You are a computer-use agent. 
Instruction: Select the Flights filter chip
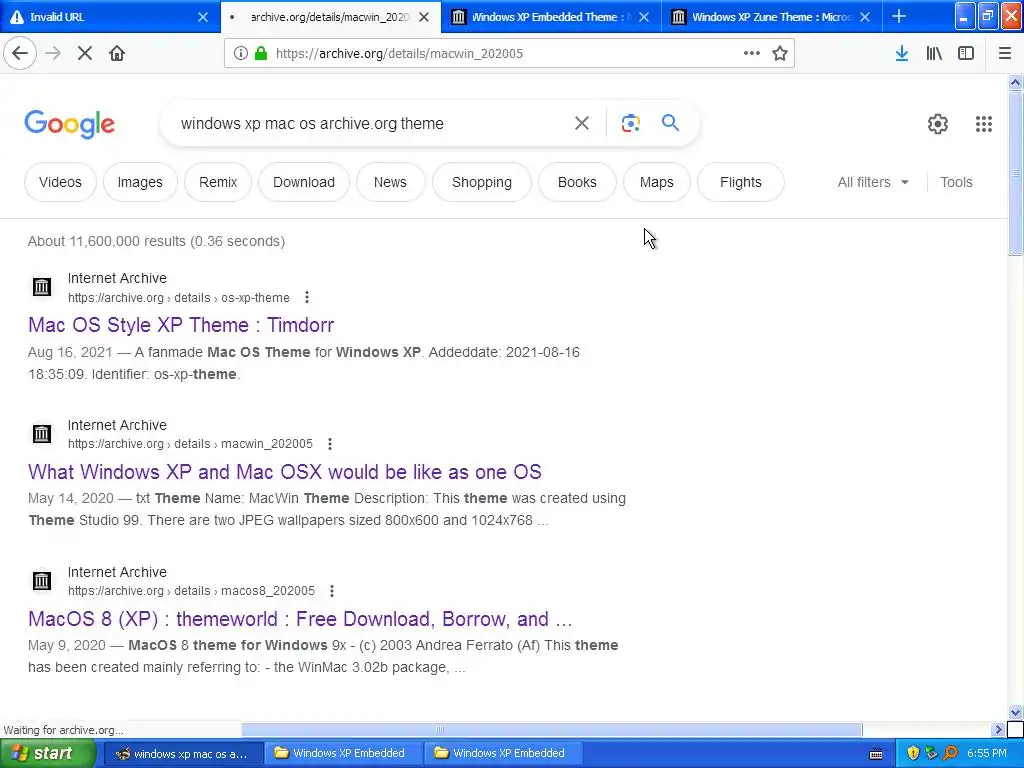pyautogui.click(x=741, y=182)
